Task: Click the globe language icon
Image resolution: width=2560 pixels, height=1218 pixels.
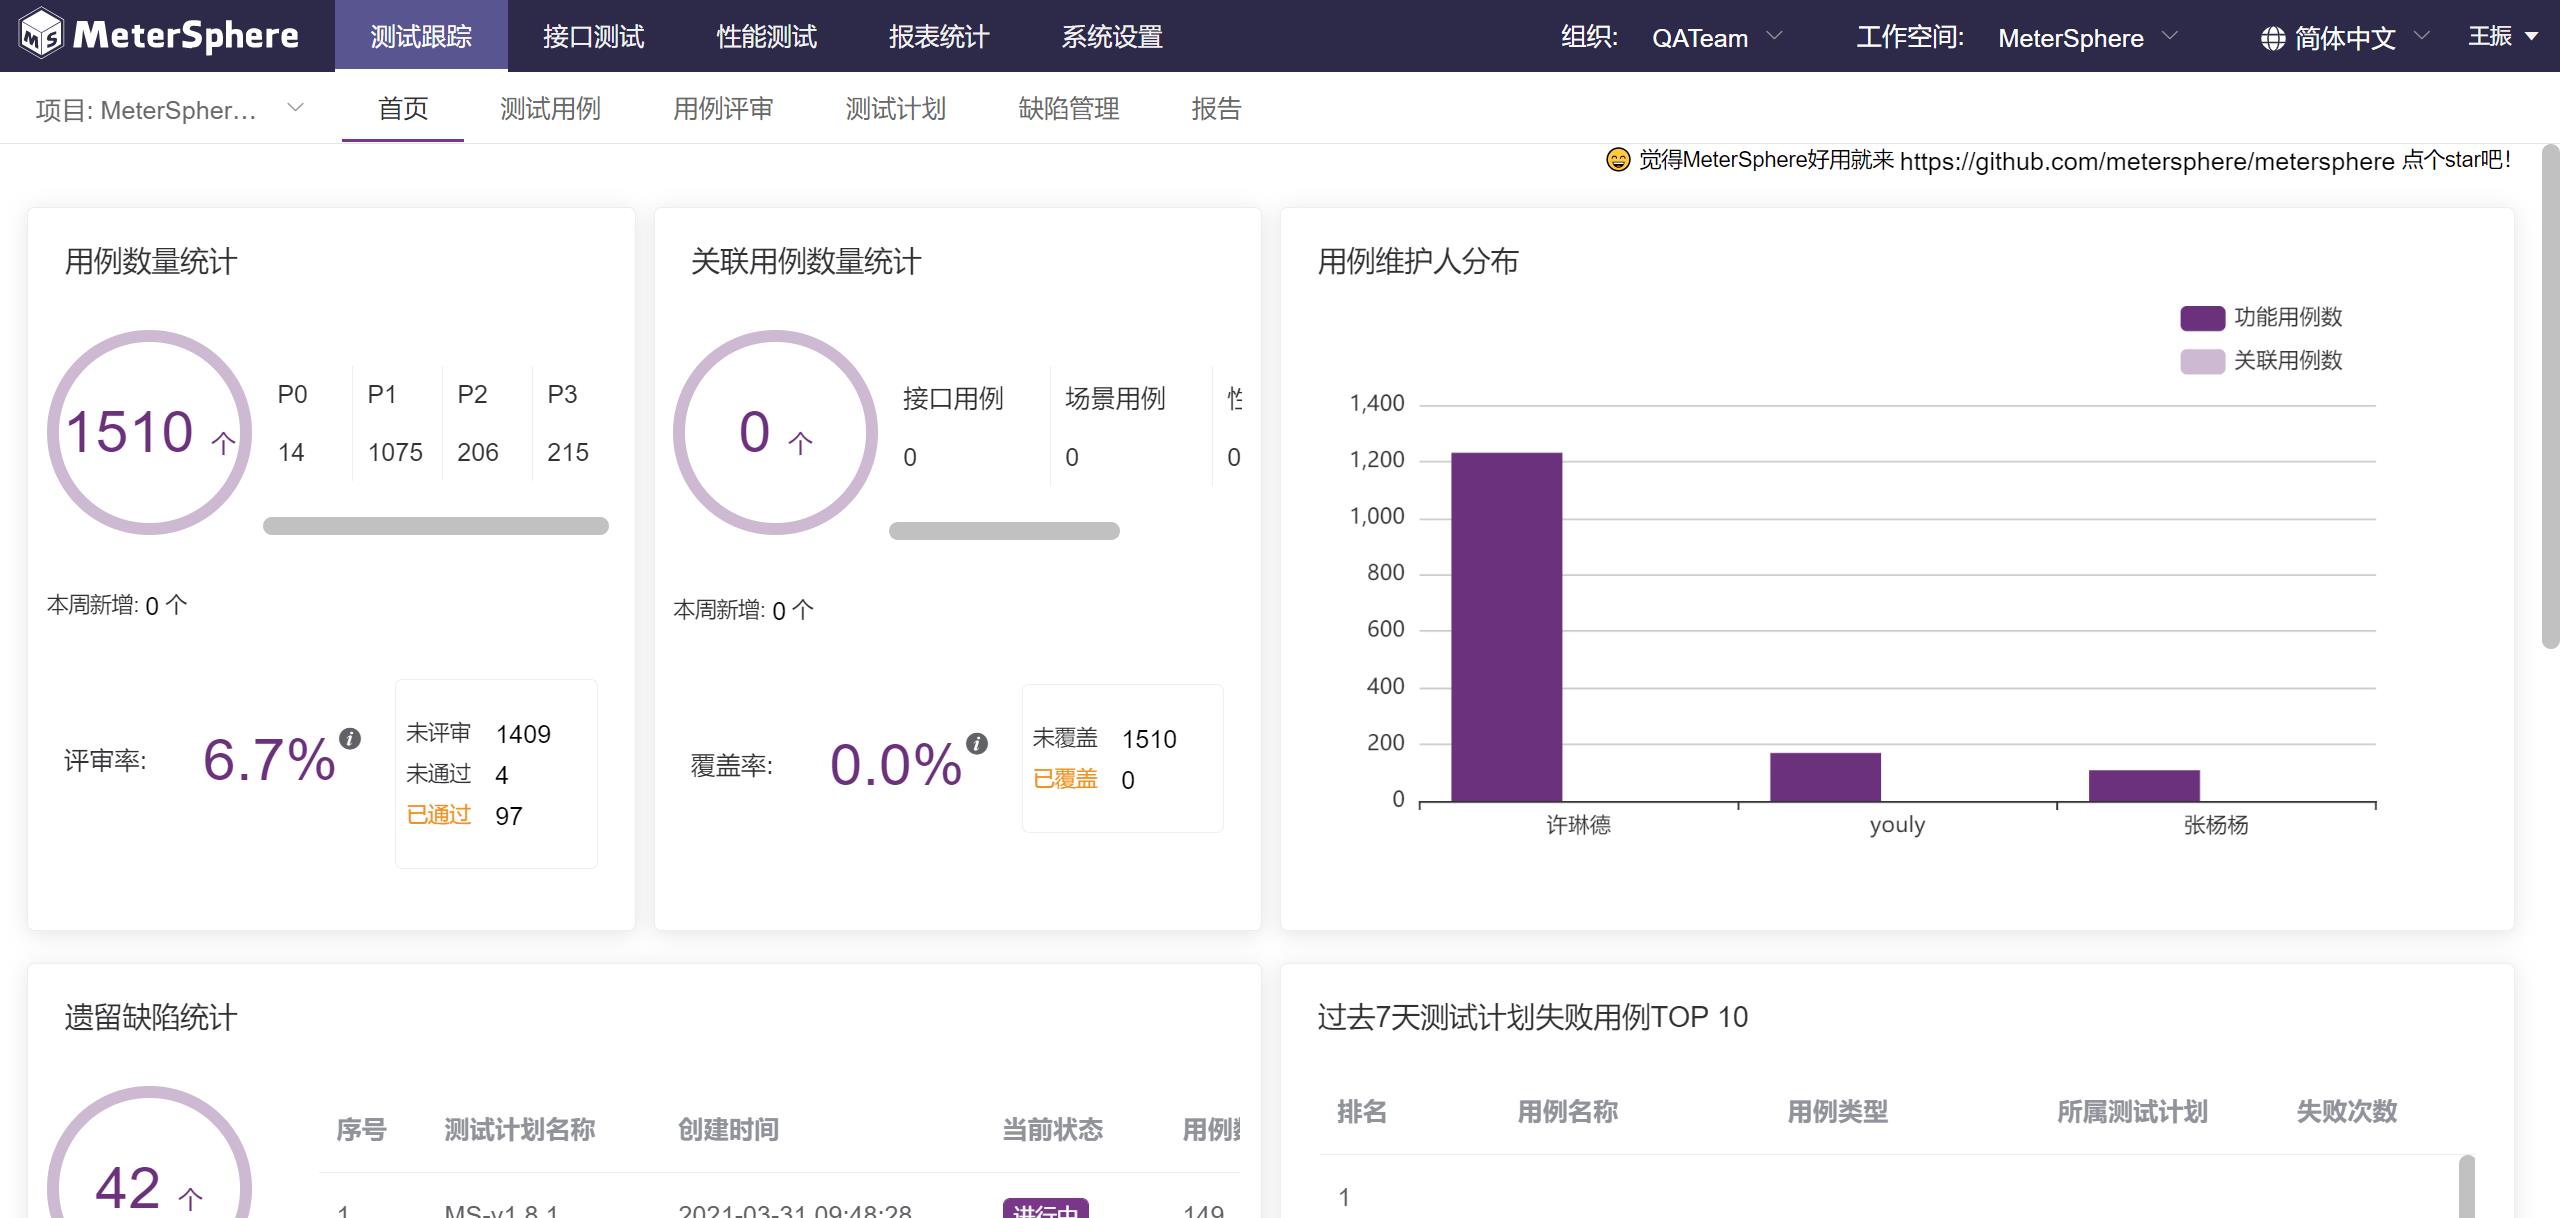Action: (x=2273, y=38)
